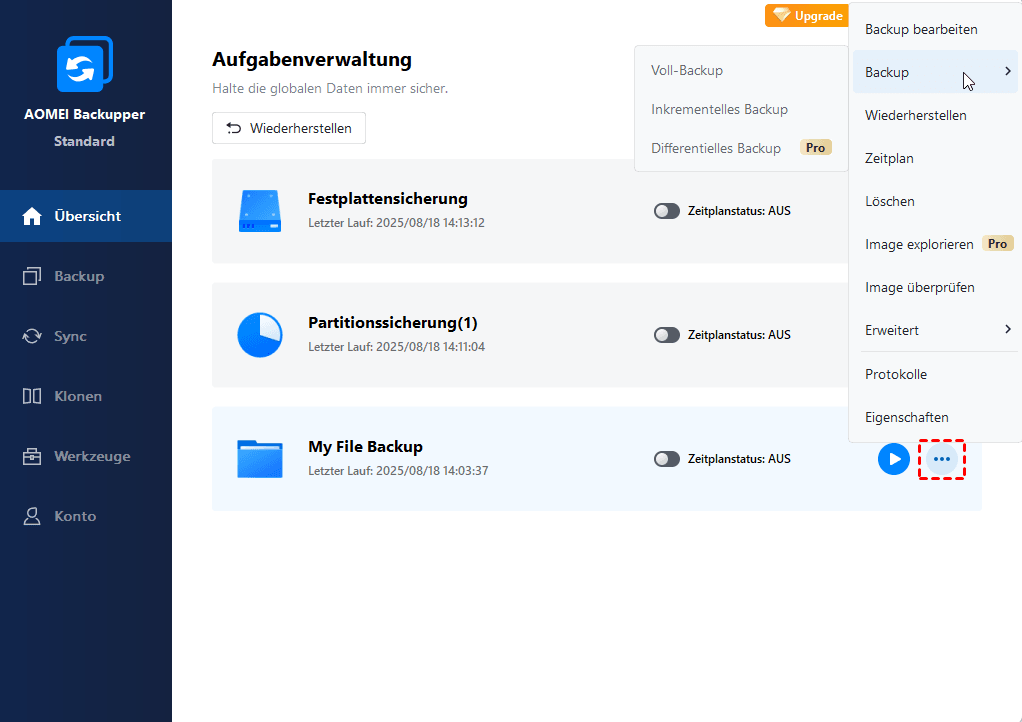The height and width of the screenshot is (722, 1022).
Task: Click the AOMEI Backupper logo icon
Action: click(x=85, y=64)
